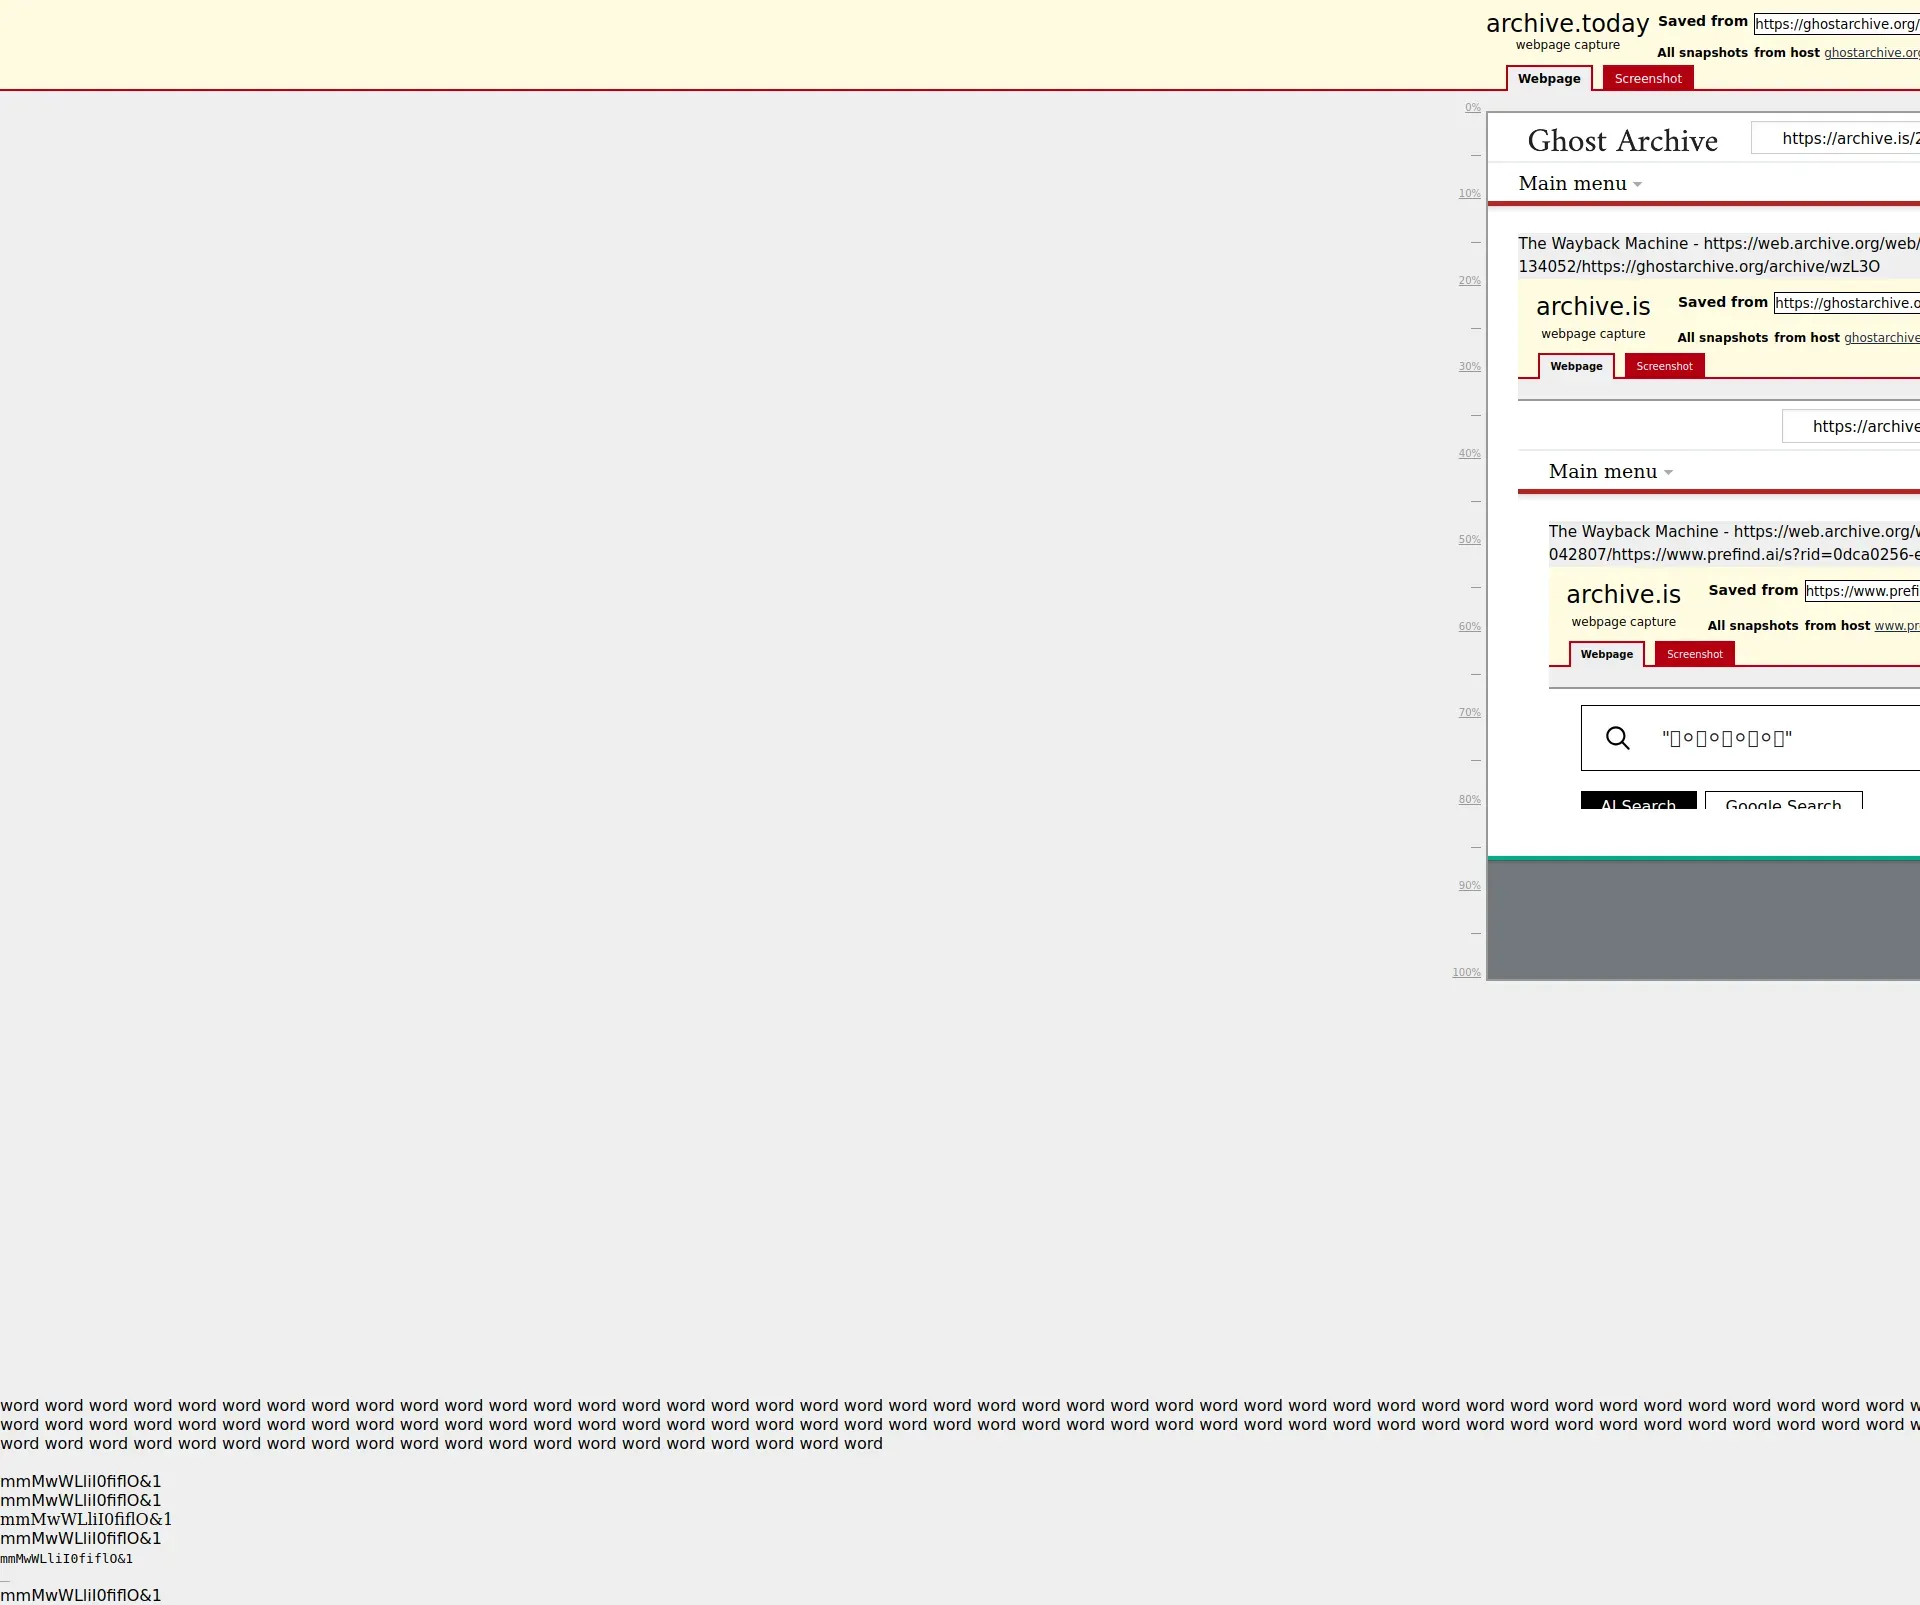This screenshot has width=1920, height=1605.
Task: Jump to the 10% page marker
Action: 1469,194
